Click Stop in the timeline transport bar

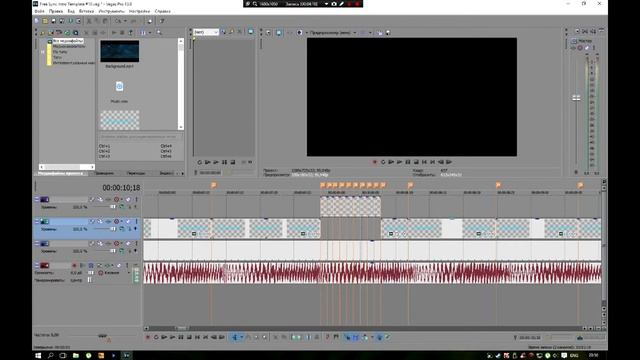[x=189, y=337]
